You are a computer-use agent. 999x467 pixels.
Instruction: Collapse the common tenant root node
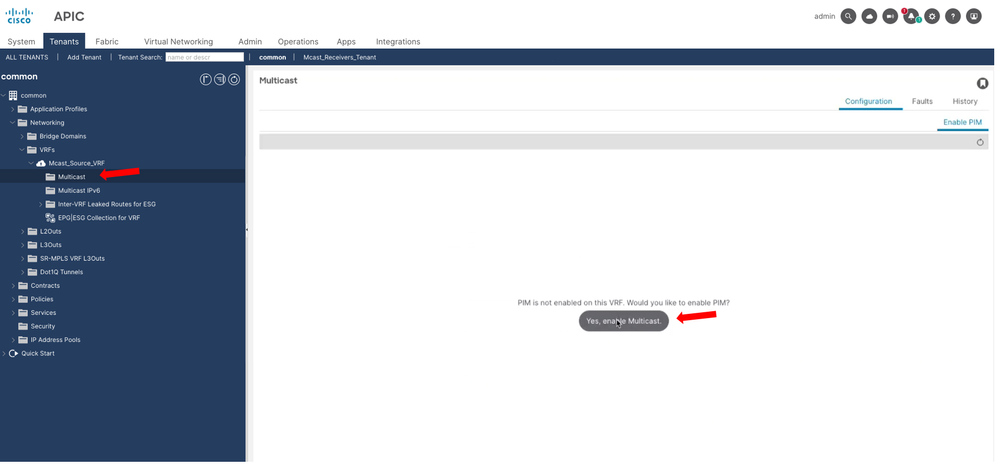pos(4,95)
